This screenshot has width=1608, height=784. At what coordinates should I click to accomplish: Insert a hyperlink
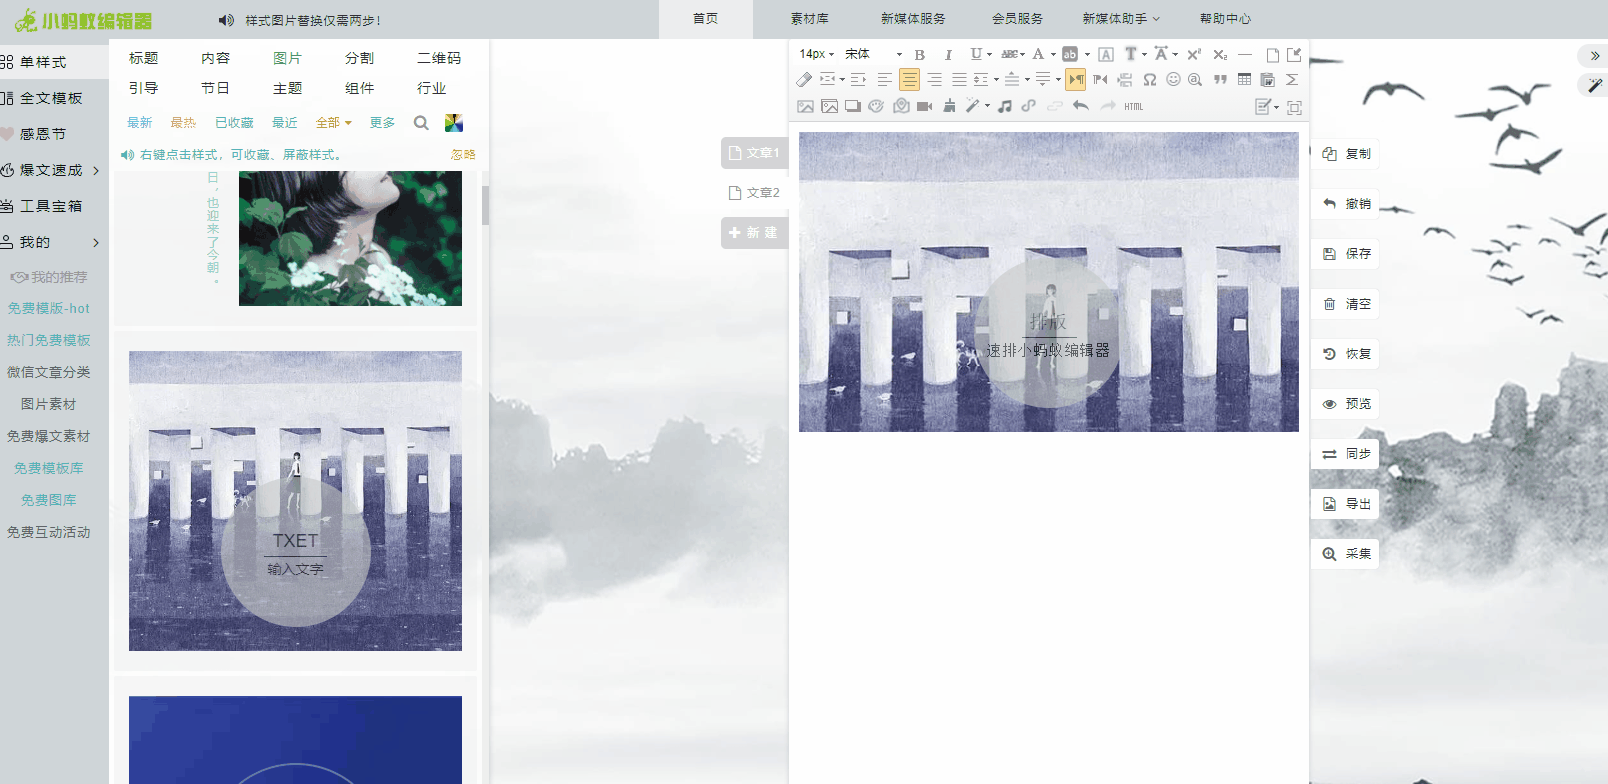coord(1029,106)
